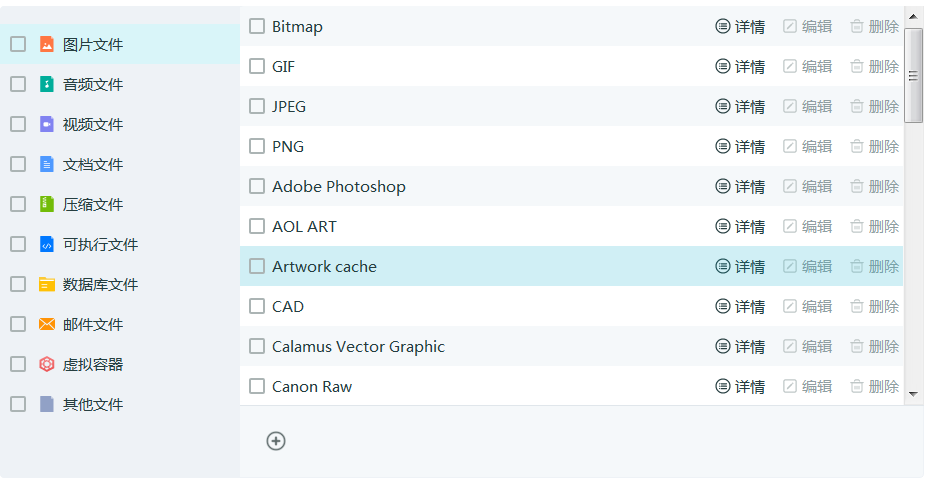Viewport: 926px width, 481px height.
Task: Check the Adobe Photoshop row checkbox
Action: click(257, 186)
